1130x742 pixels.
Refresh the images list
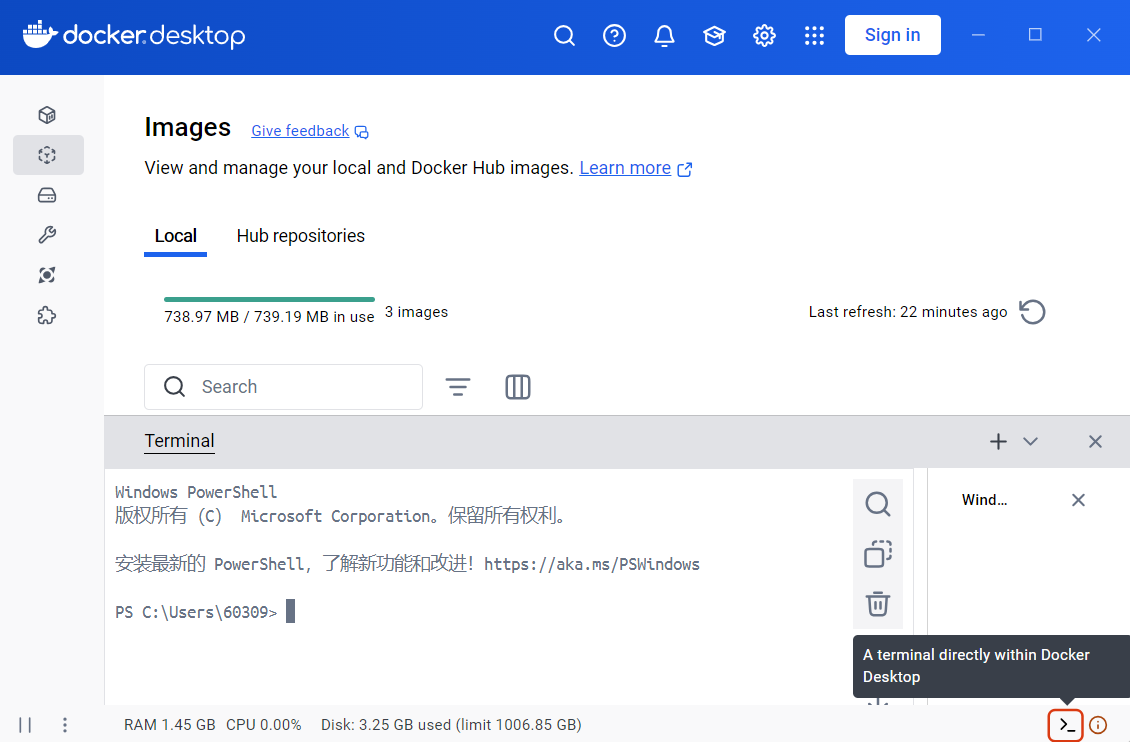(1032, 312)
